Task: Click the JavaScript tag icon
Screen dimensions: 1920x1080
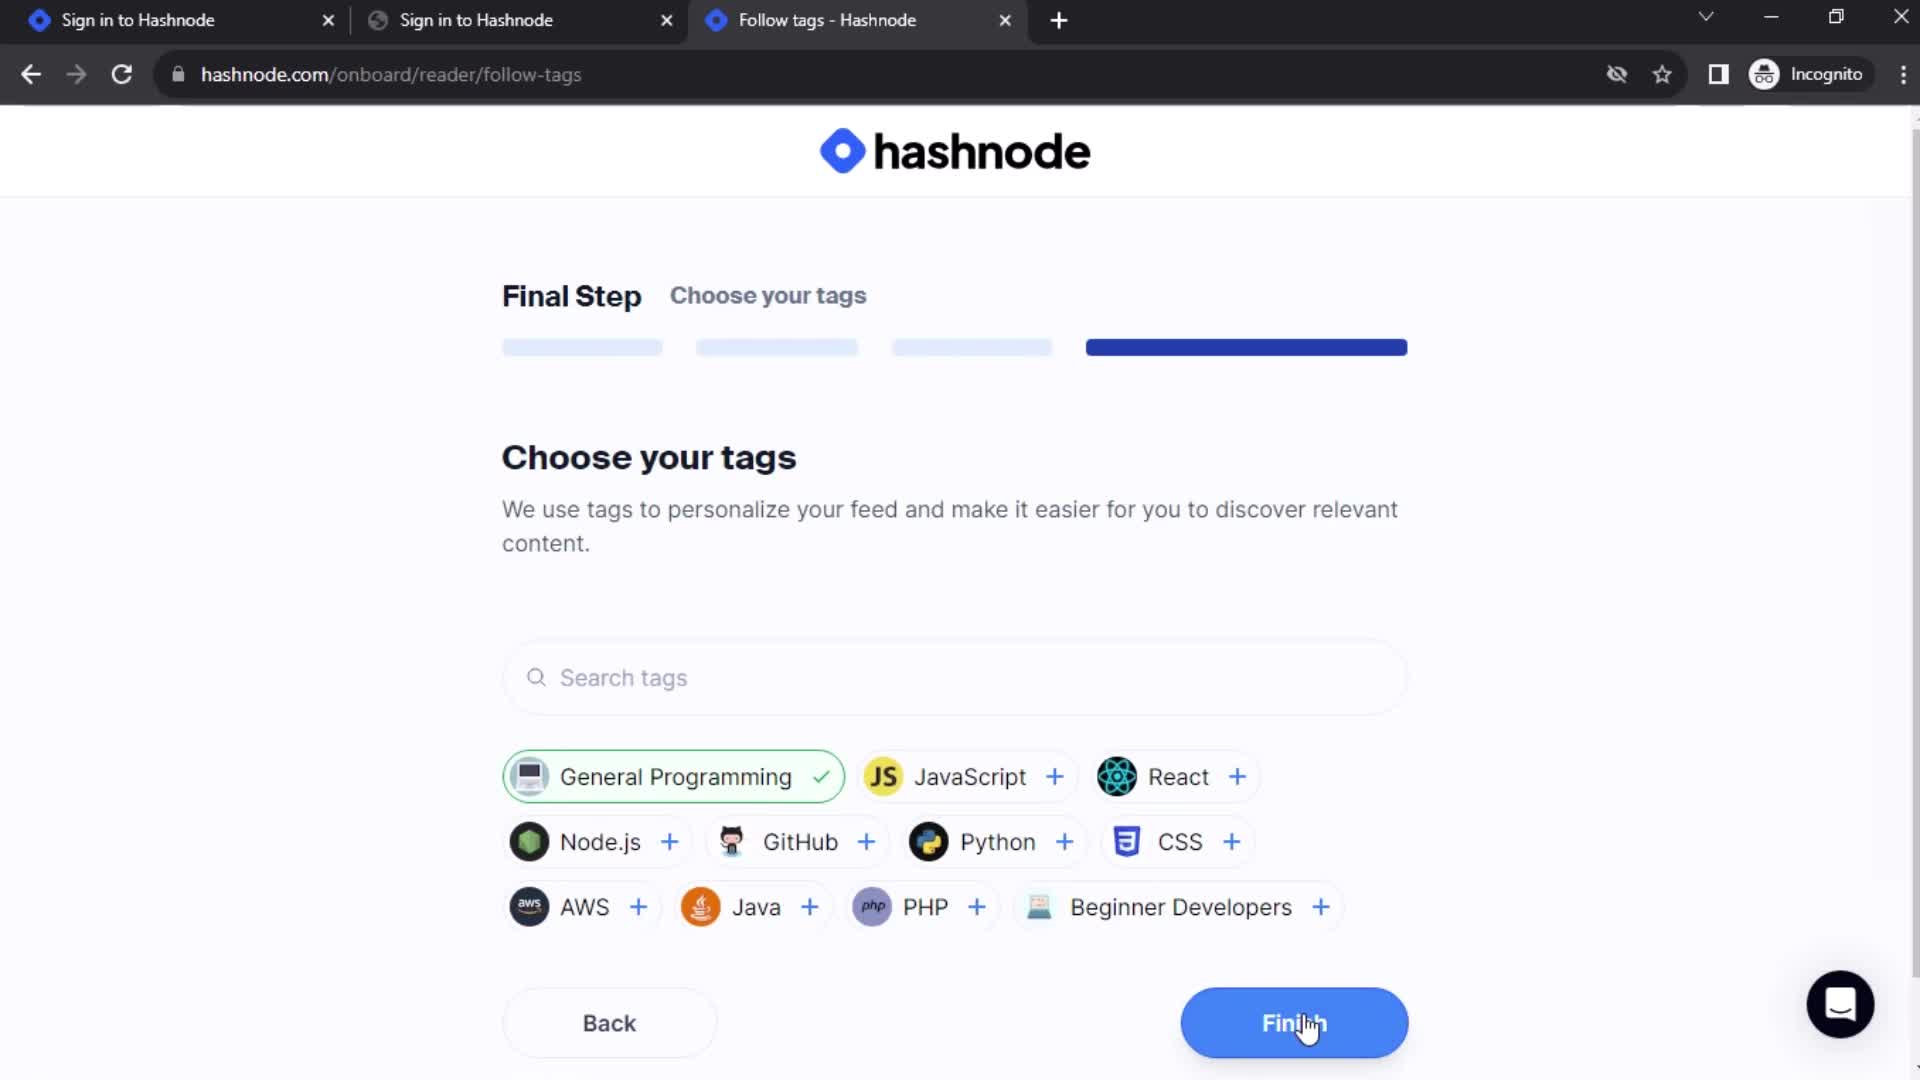Action: 884,777
